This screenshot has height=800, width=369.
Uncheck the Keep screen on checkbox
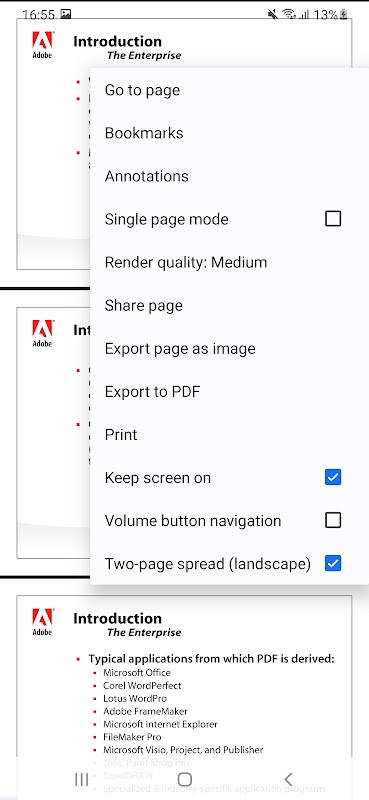click(x=333, y=478)
